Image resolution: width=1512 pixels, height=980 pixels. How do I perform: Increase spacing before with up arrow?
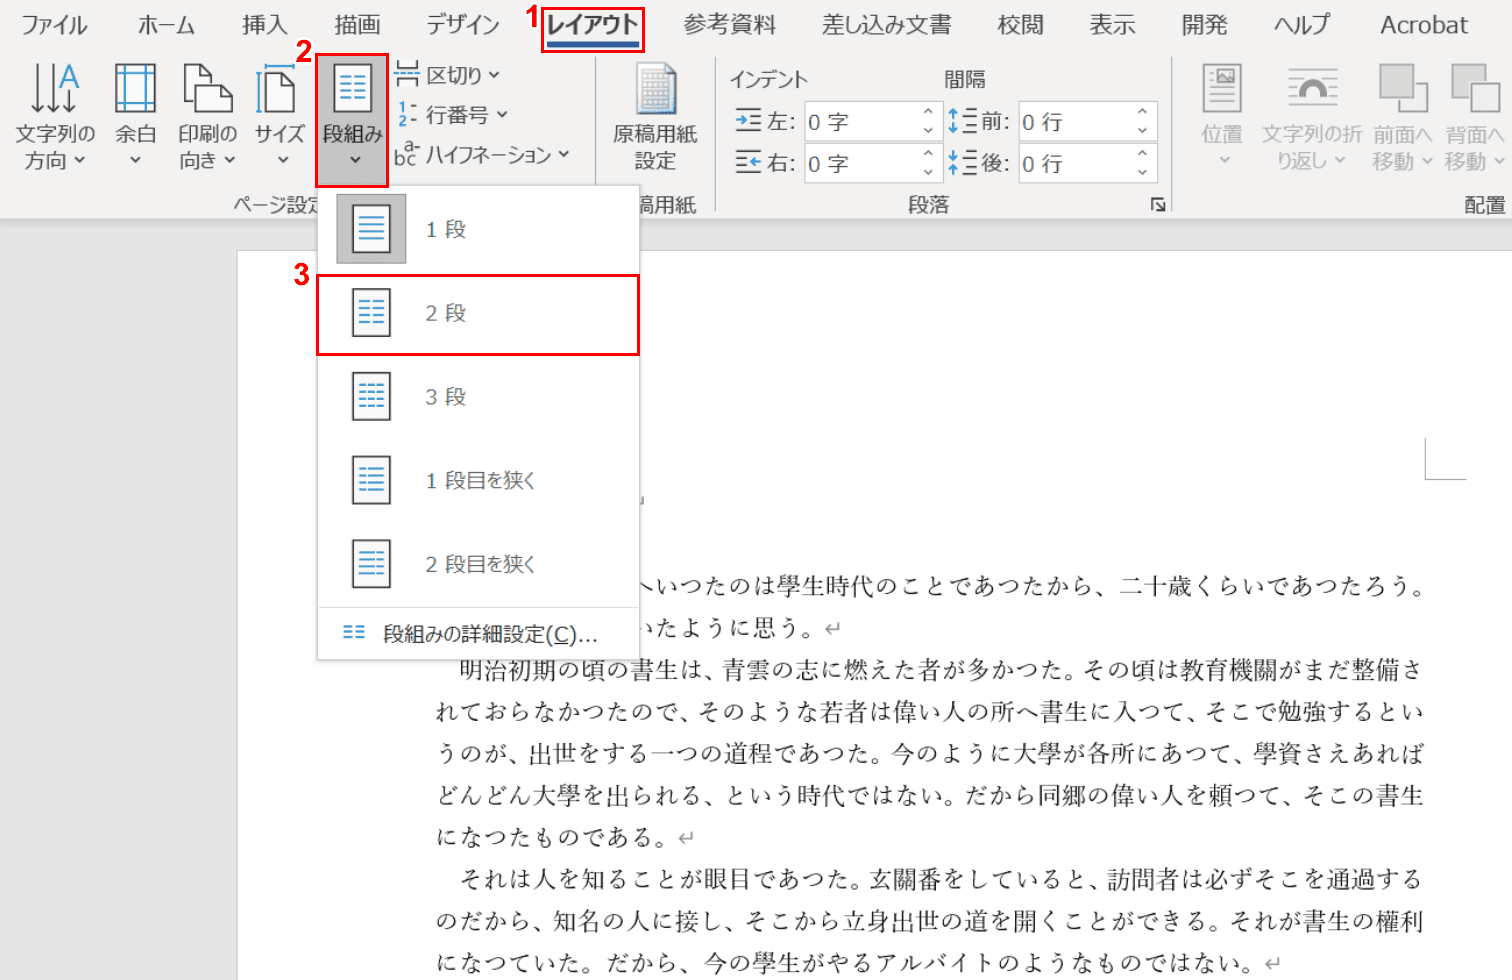1143,113
